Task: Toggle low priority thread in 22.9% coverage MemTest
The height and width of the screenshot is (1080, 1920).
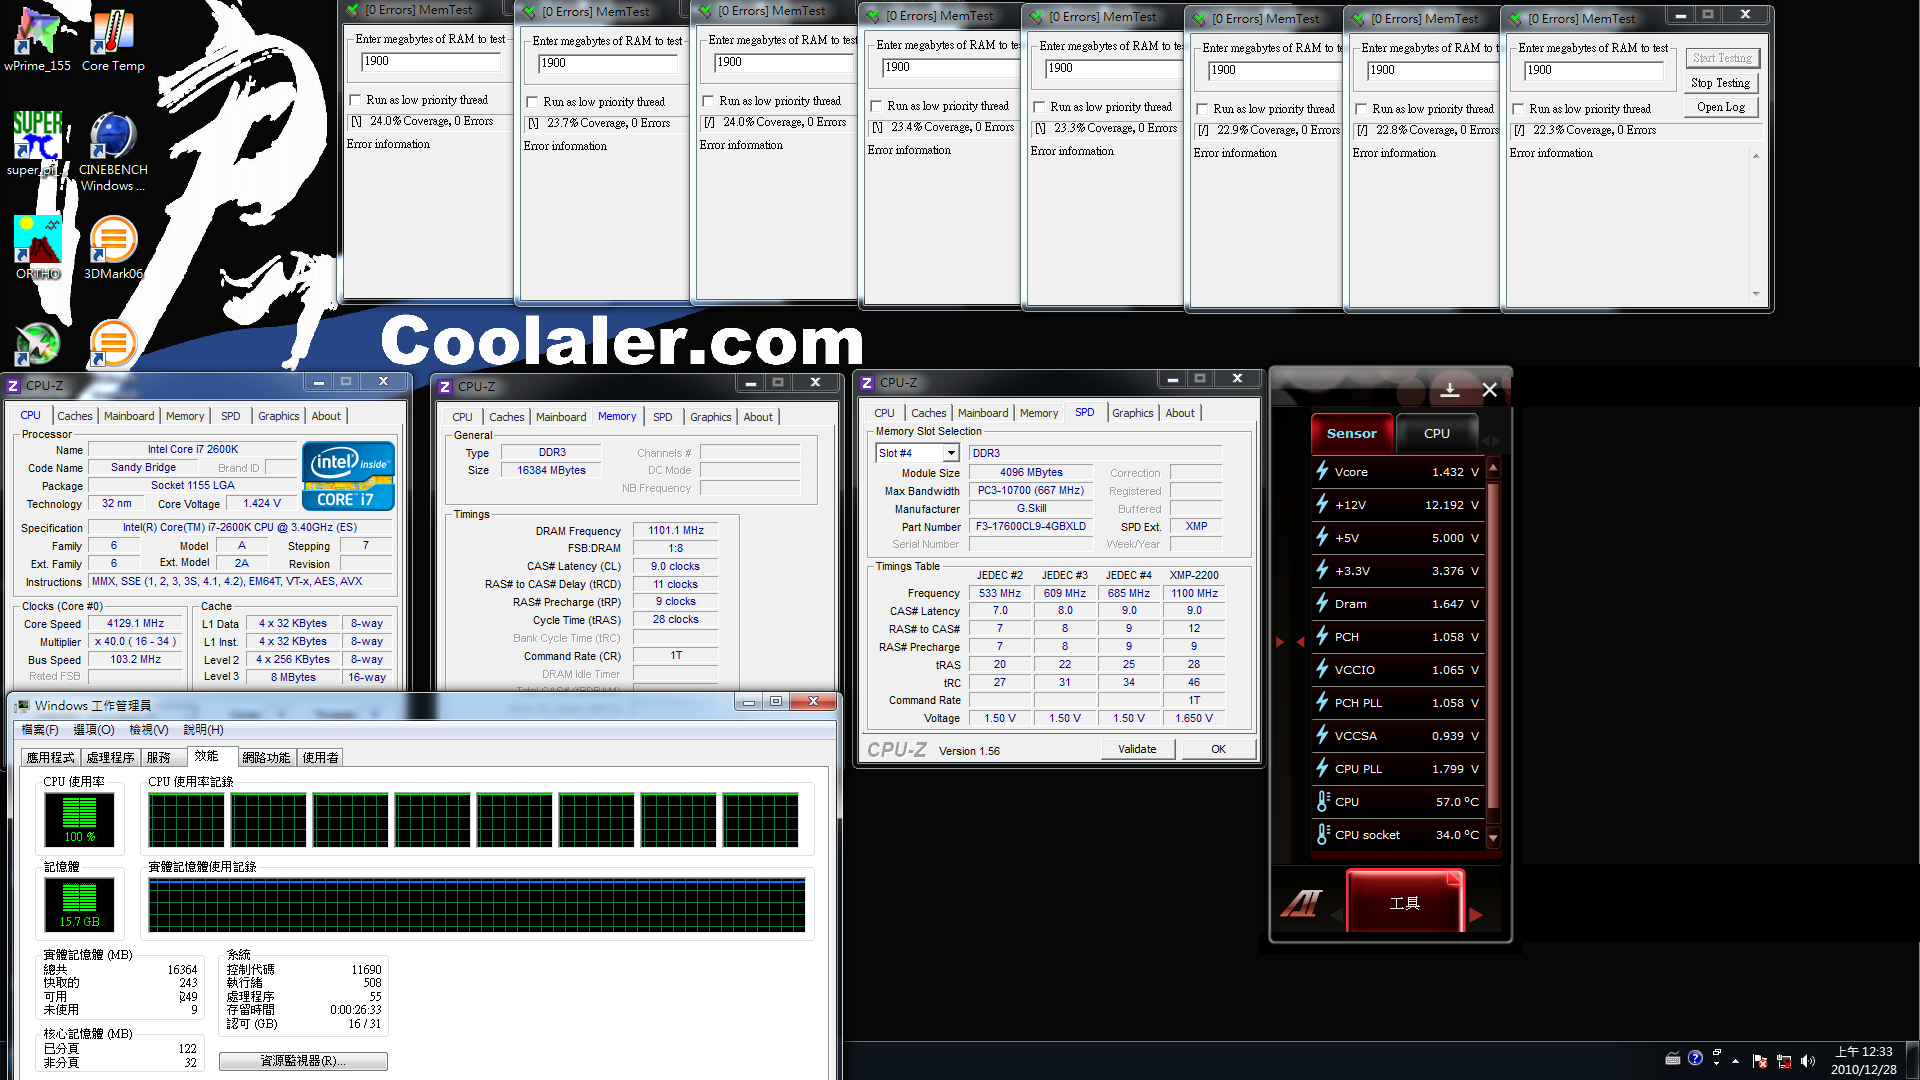Action: [x=1202, y=109]
